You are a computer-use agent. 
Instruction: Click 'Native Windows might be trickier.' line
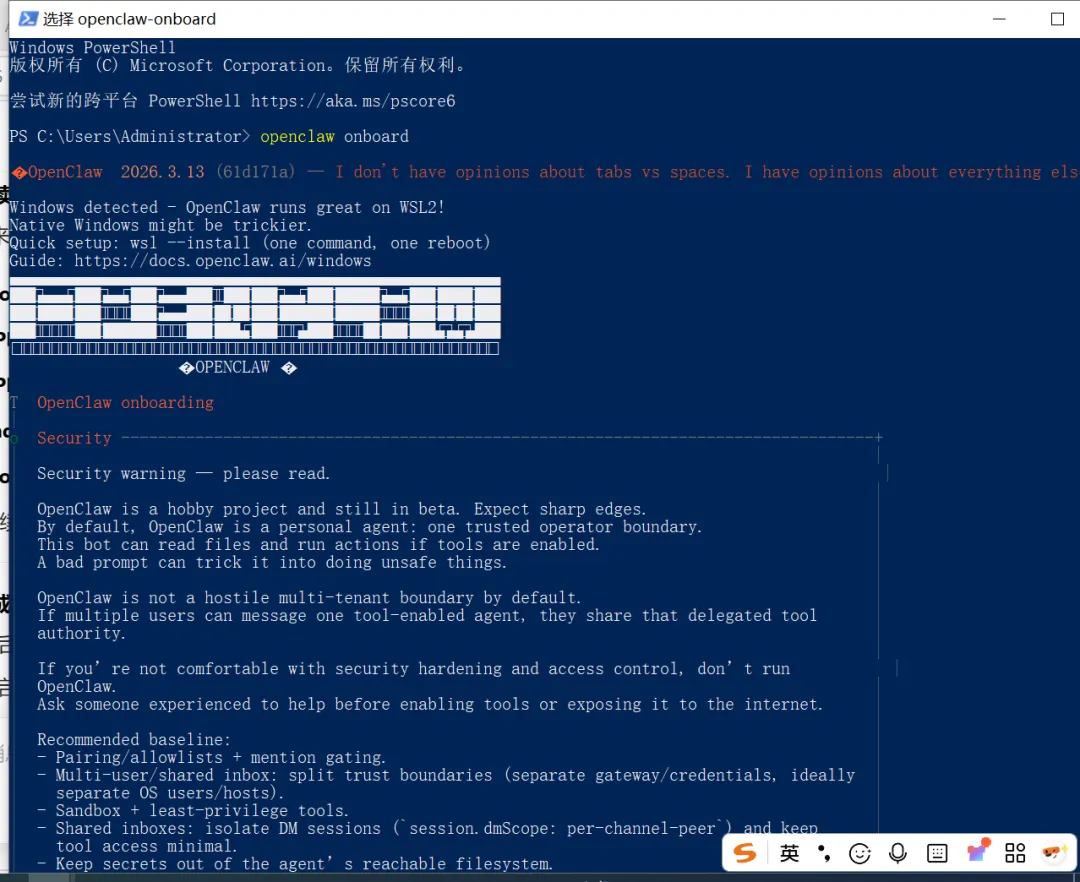point(160,225)
